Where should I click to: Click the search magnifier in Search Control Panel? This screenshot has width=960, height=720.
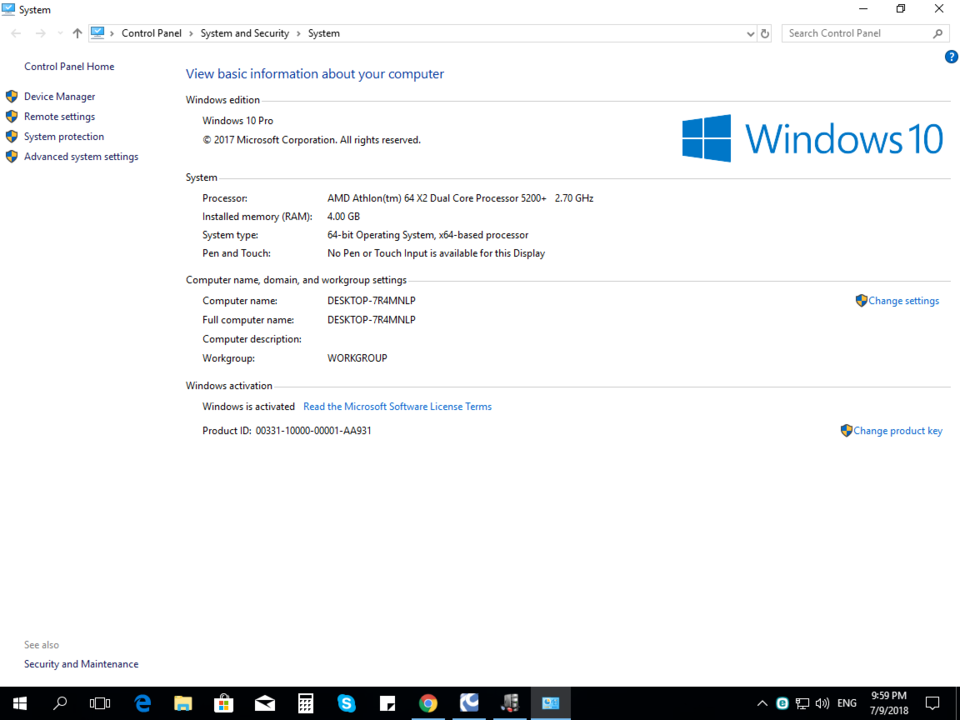(937, 34)
